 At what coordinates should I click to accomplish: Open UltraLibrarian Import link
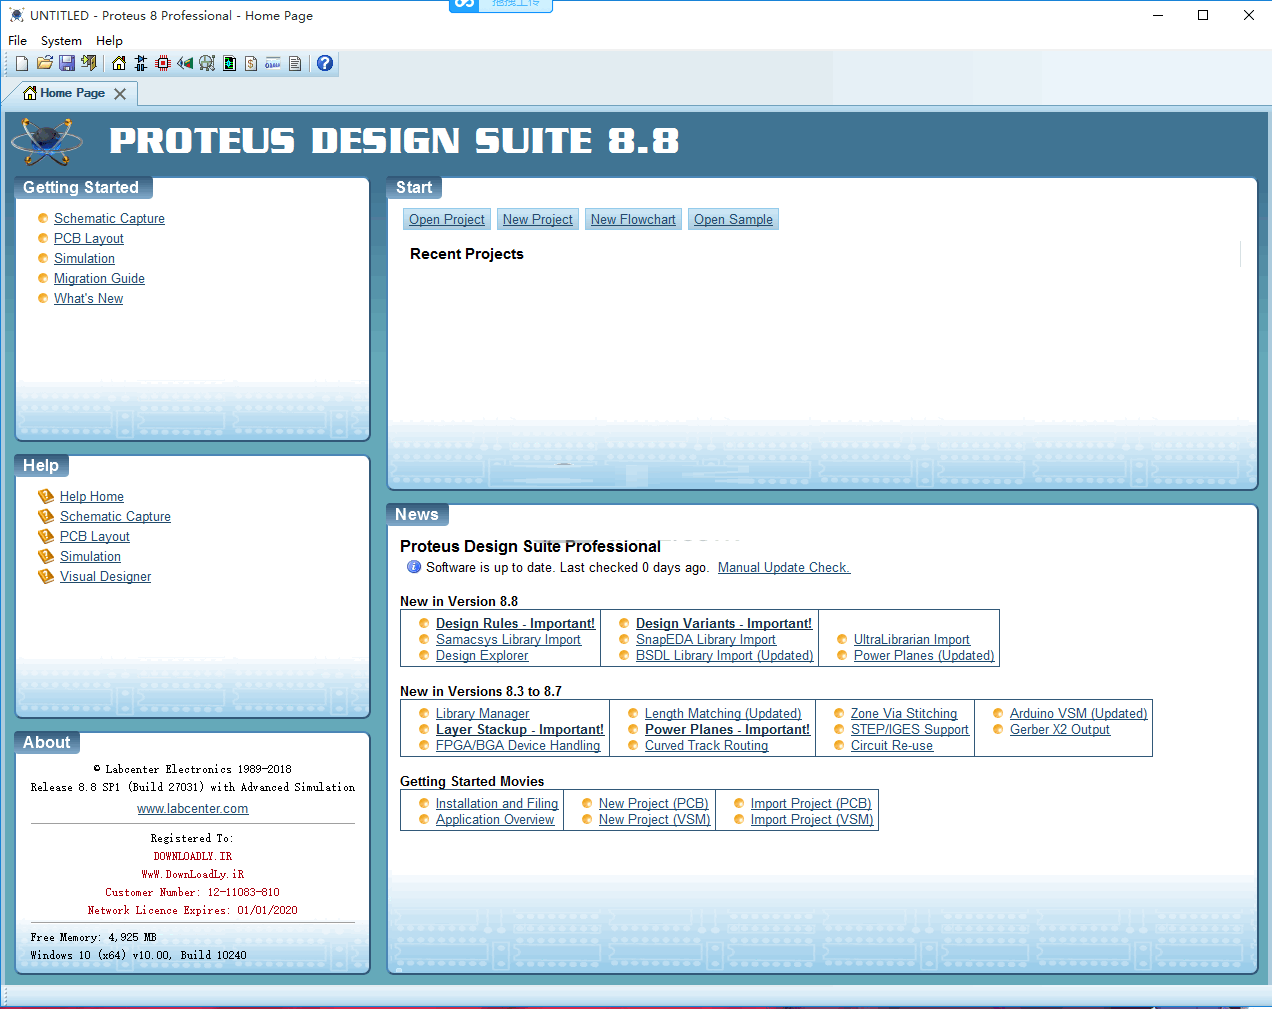[x=912, y=640]
